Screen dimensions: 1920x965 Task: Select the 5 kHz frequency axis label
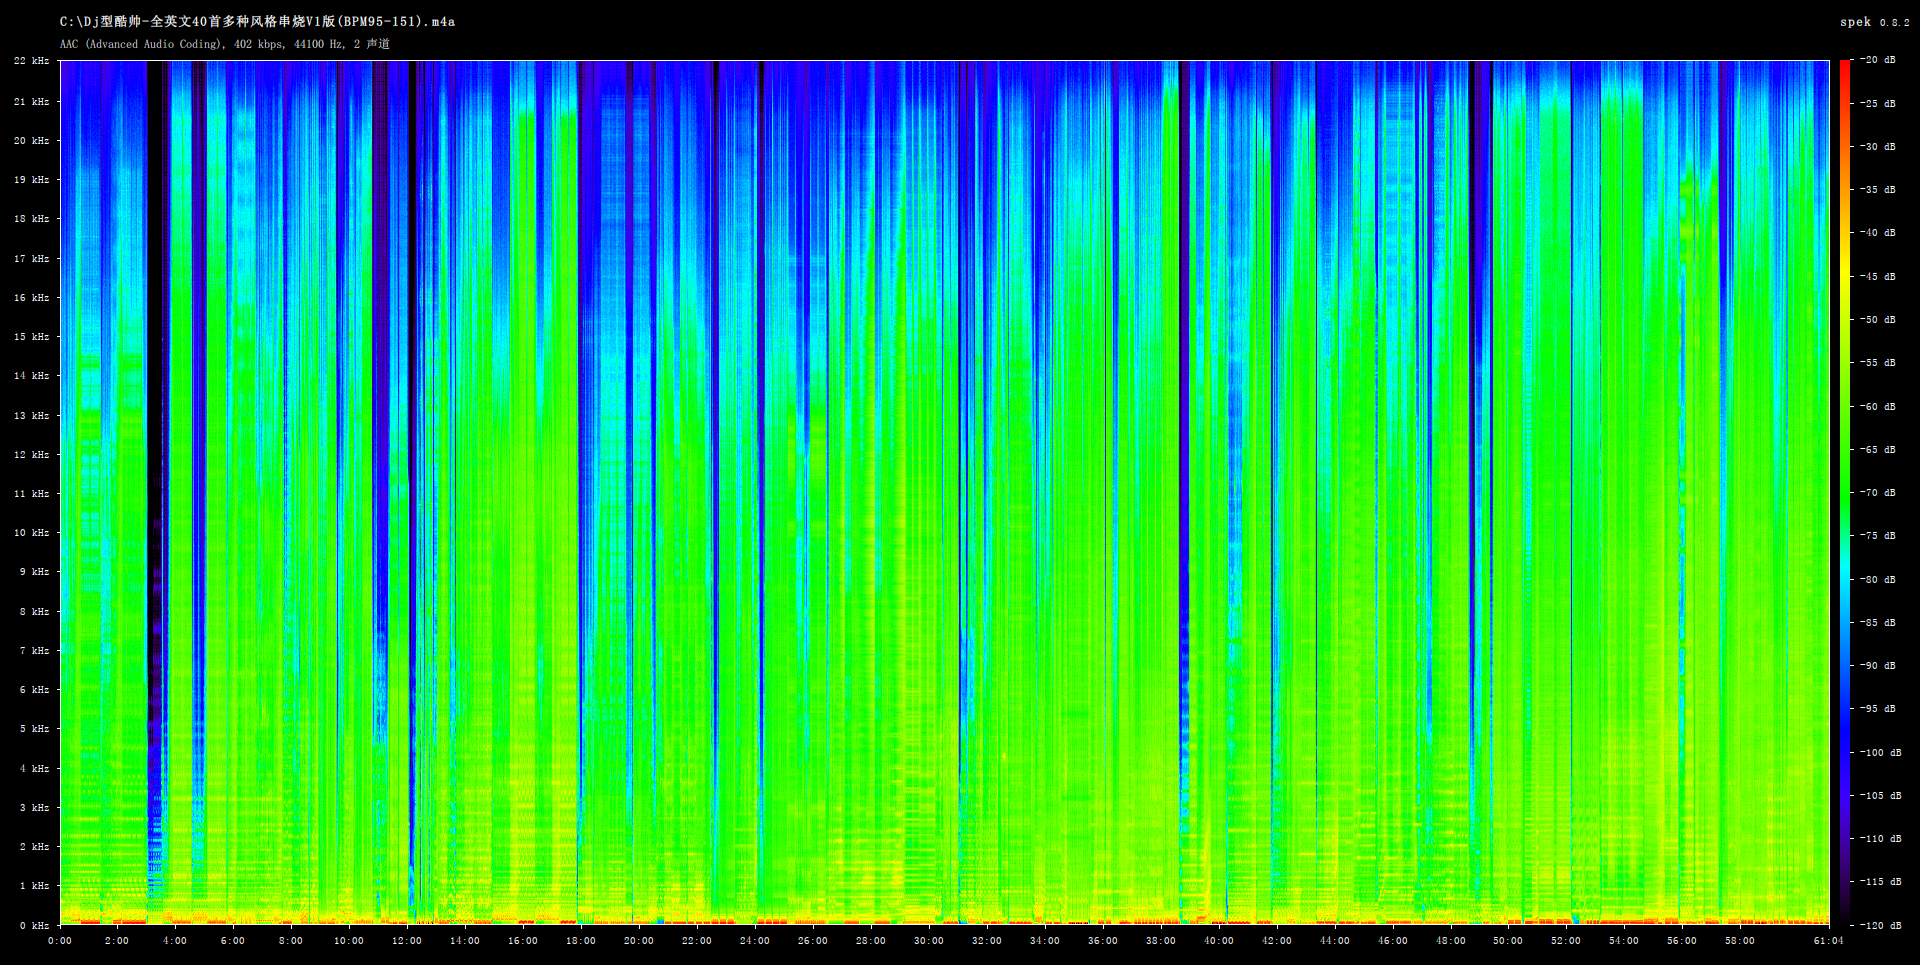tap(34, 729)
